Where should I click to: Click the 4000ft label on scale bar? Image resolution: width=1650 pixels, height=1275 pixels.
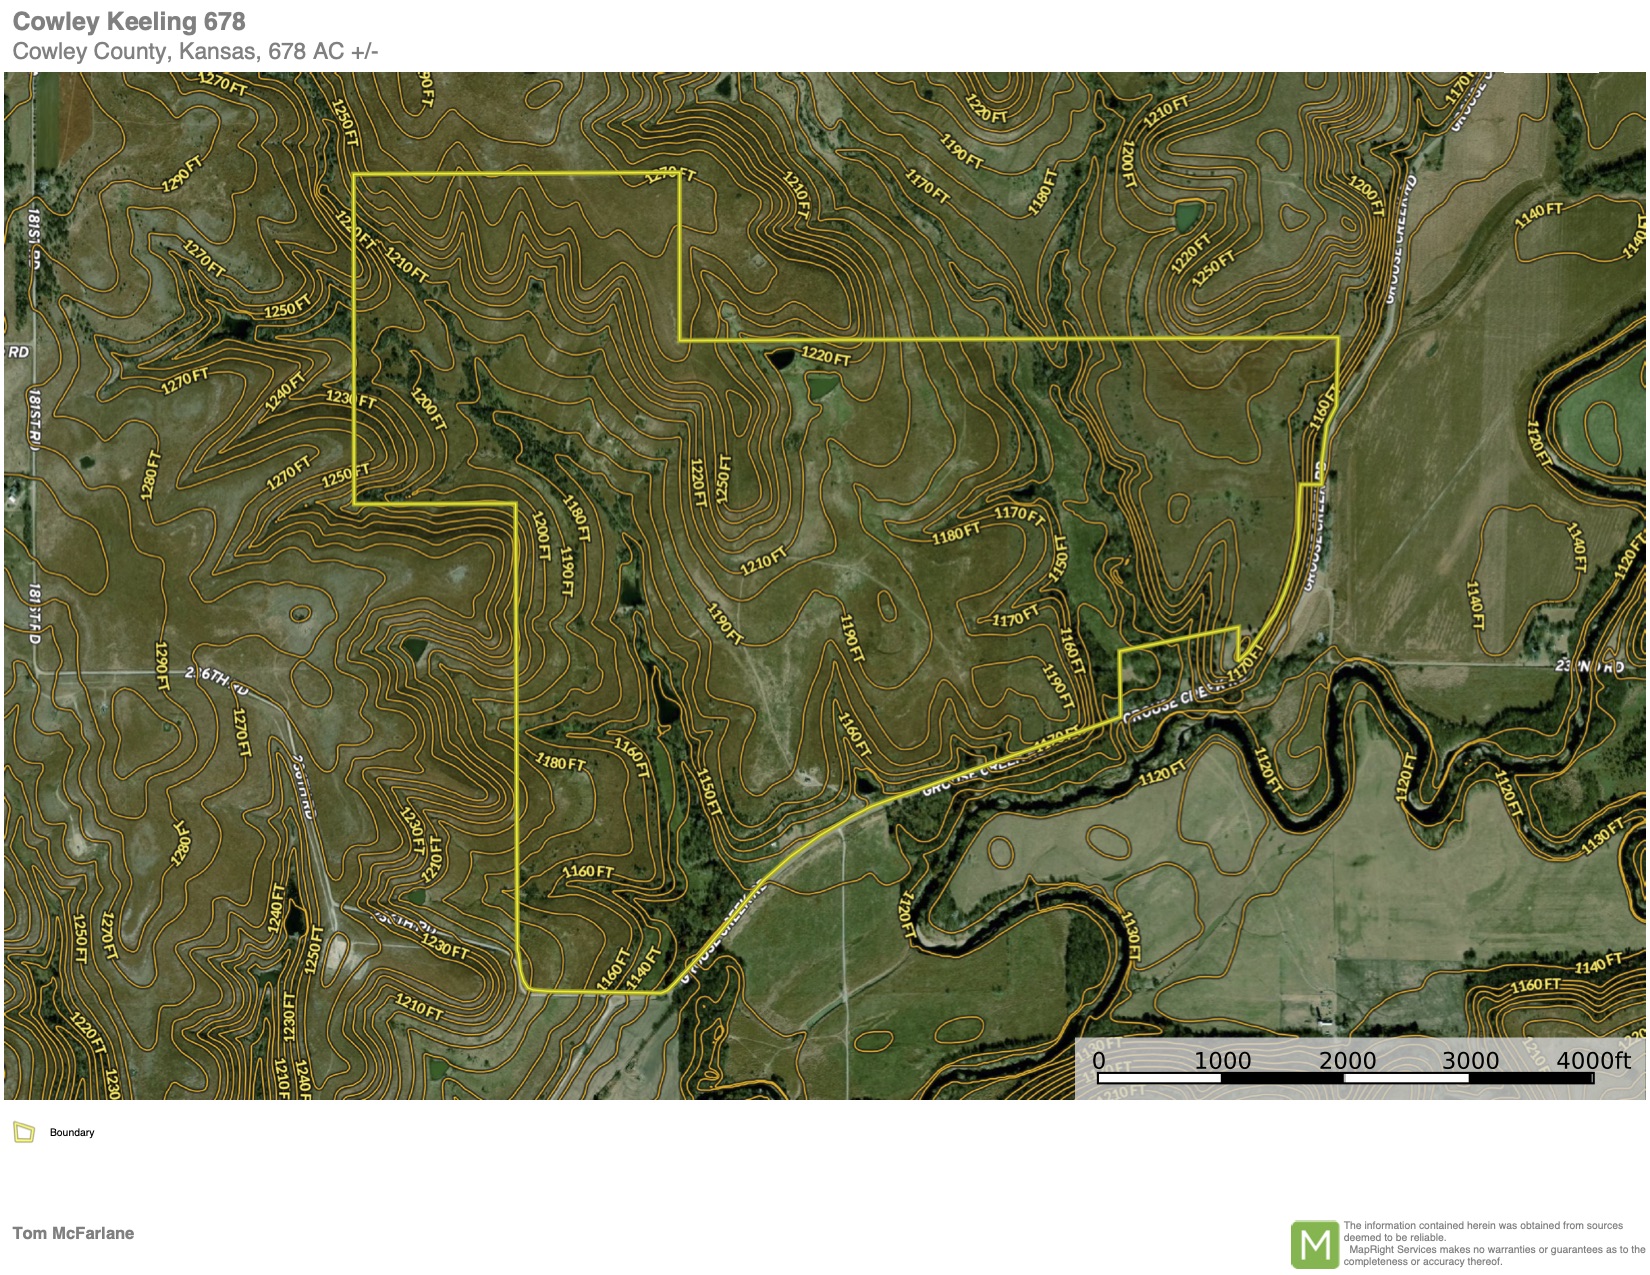pyautogui.click(x=1592, y=1060)
